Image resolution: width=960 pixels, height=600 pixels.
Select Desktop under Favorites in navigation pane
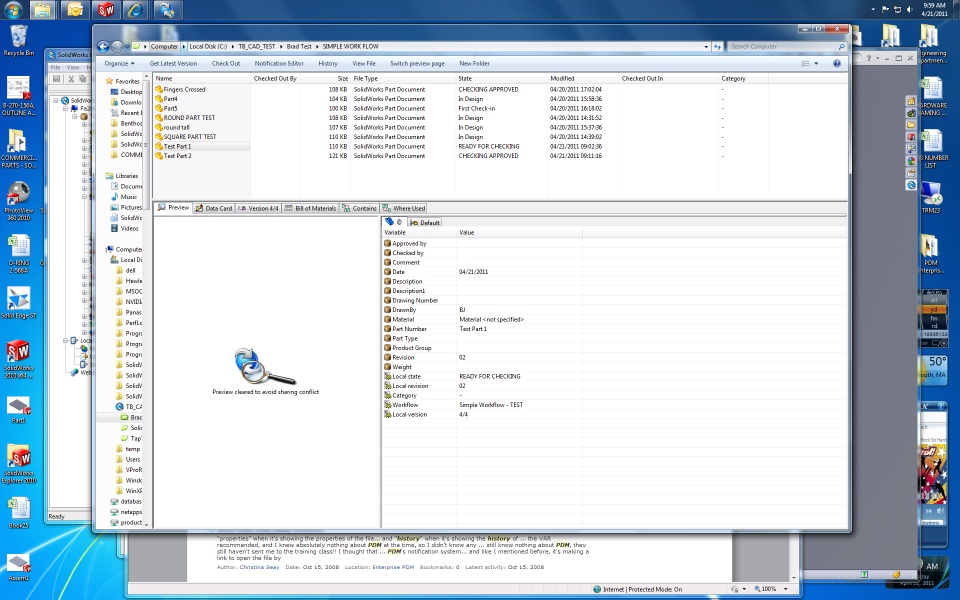click(x=126, y=92)
